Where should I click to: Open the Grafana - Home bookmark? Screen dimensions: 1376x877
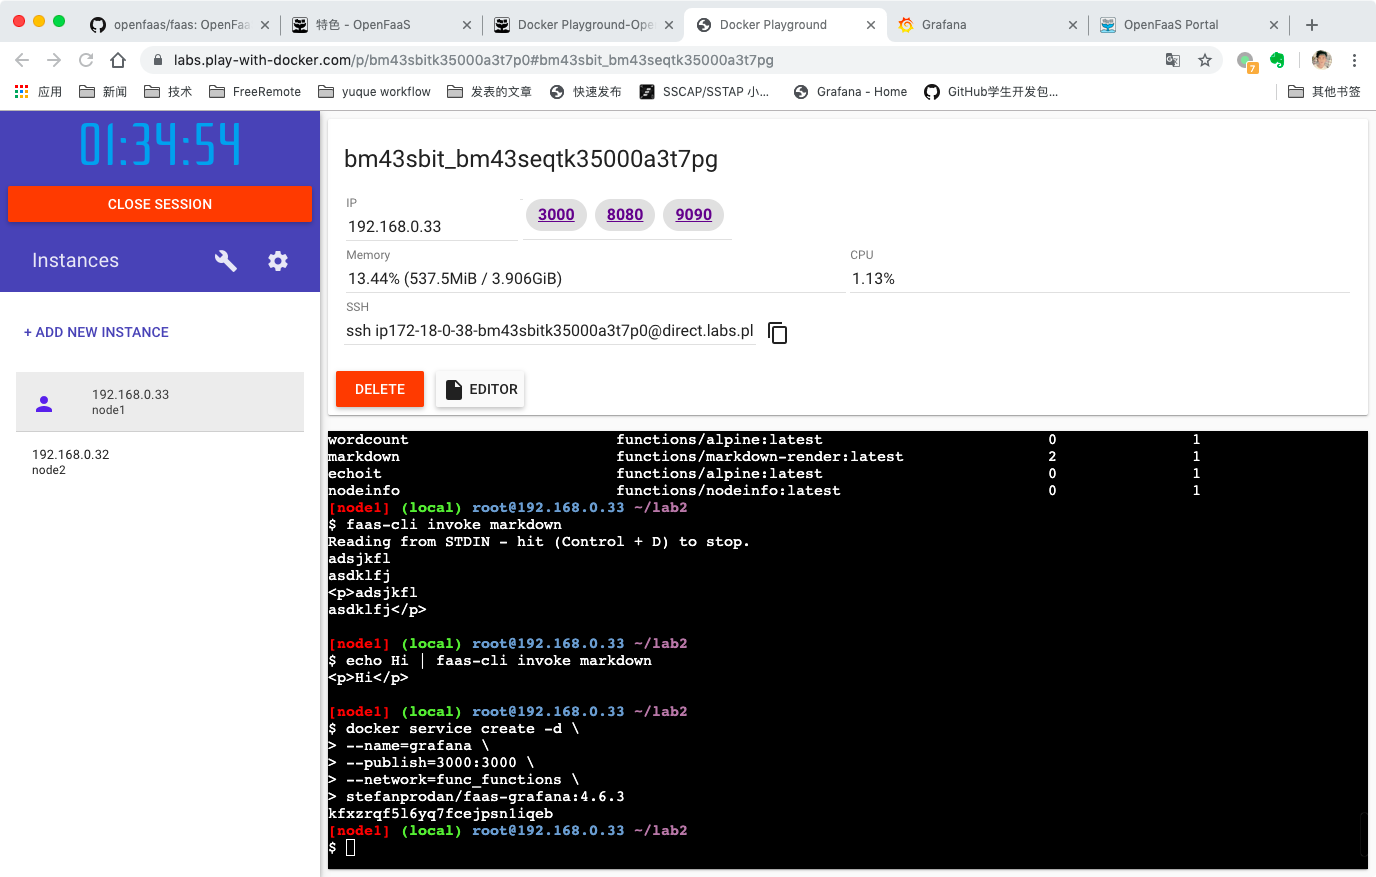pyautogui.click(x=850, y=91)
